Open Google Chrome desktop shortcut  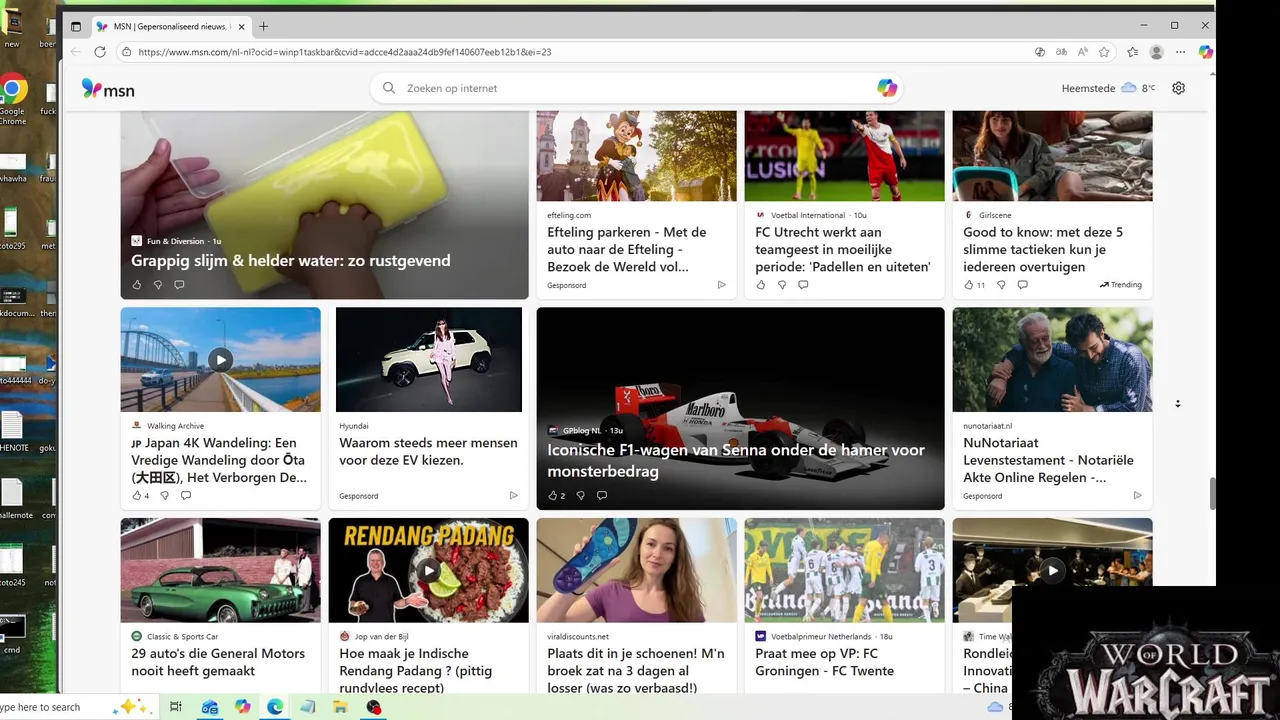click(12, 100)
